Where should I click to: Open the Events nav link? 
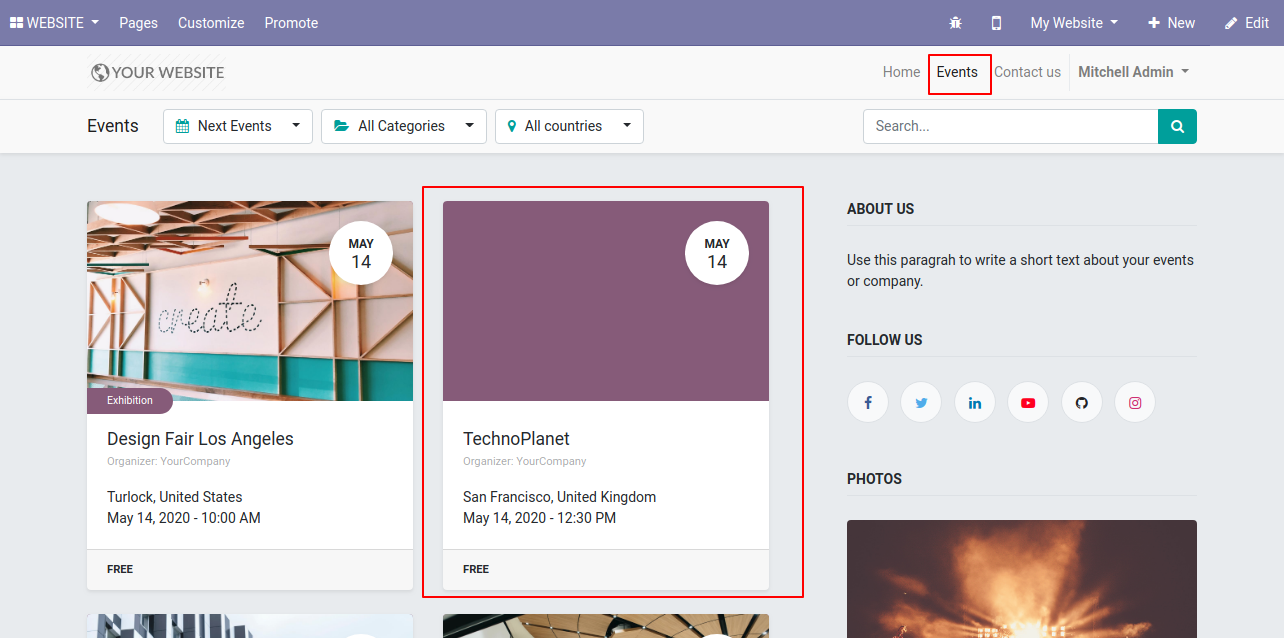[x=957, y=72]
